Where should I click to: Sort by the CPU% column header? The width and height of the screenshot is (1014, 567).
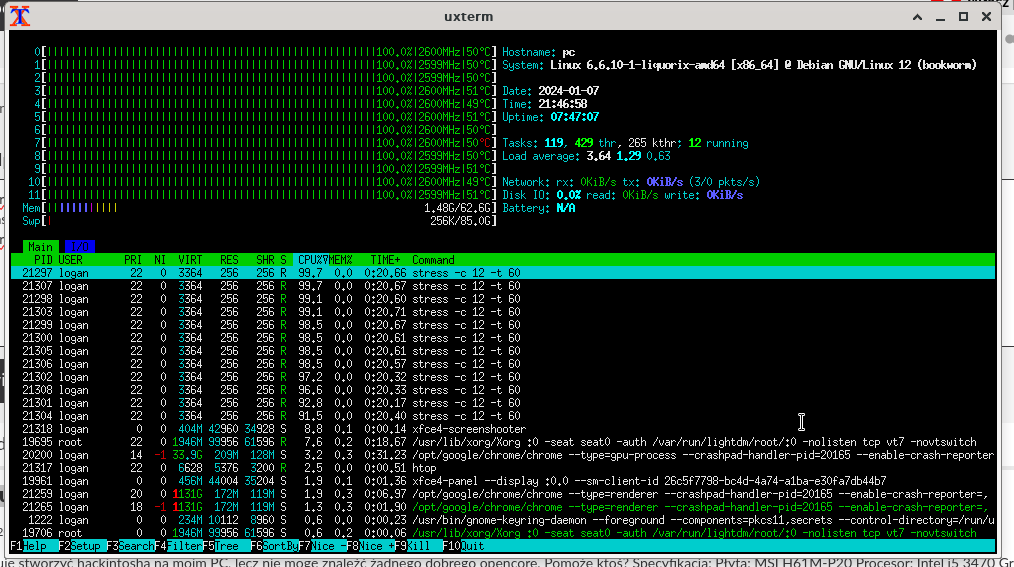[312, 260]
